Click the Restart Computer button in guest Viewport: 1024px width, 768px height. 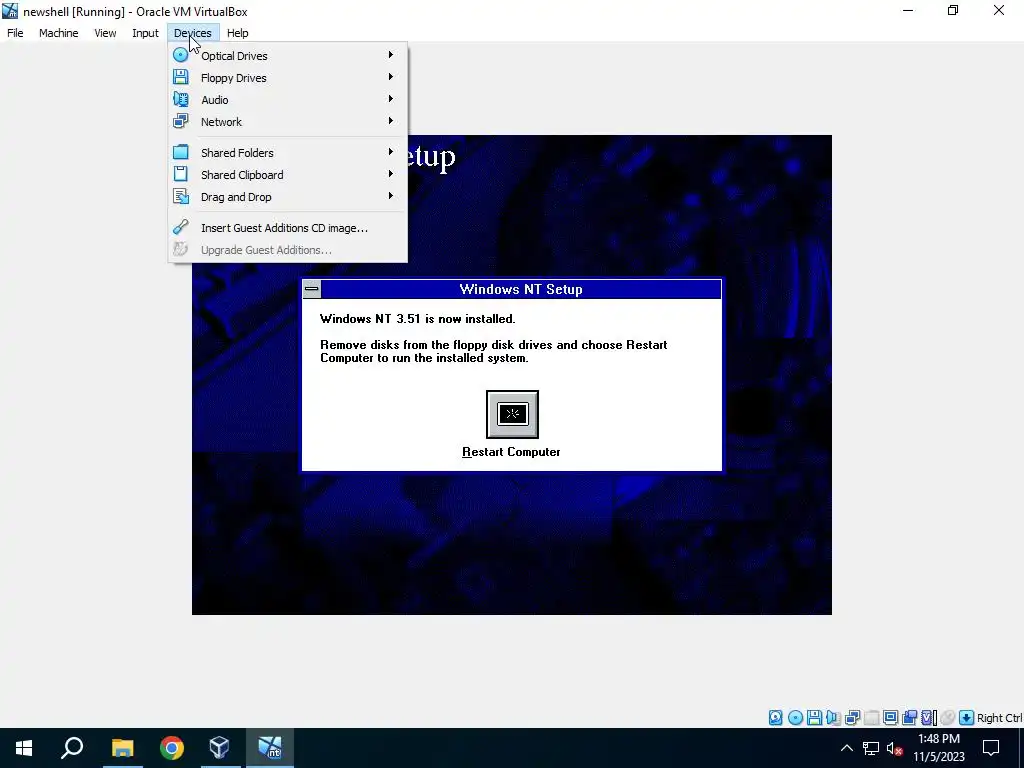coord(512,415)
